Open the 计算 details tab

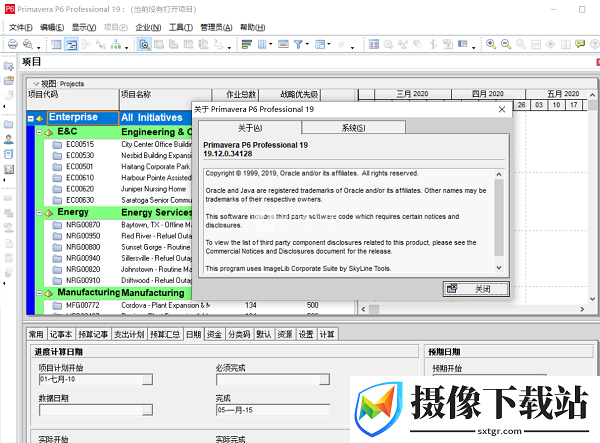tap(327, 334)
